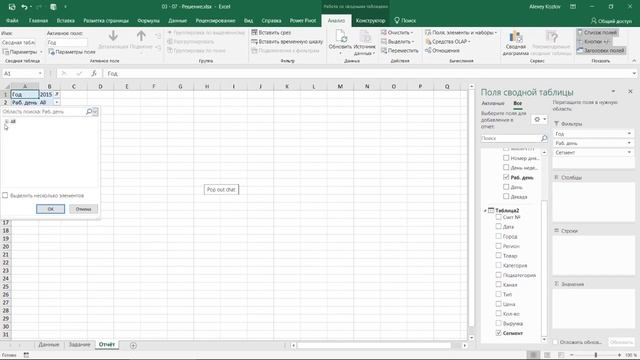Click the Undo arrow icon
This screenshot has height=360, width=640.
[x=24, y=7]
